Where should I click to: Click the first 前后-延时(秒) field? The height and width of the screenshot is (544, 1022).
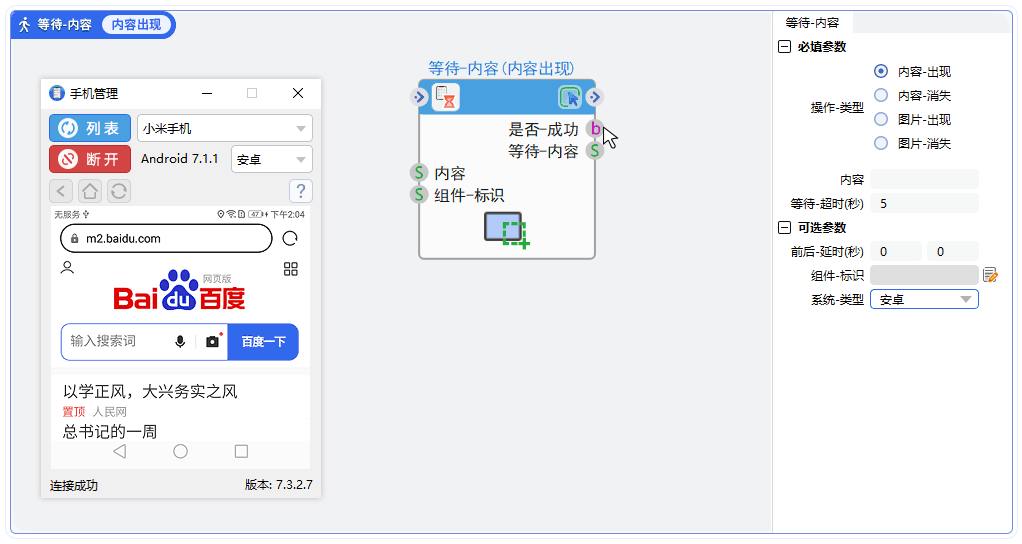[896, 251]
